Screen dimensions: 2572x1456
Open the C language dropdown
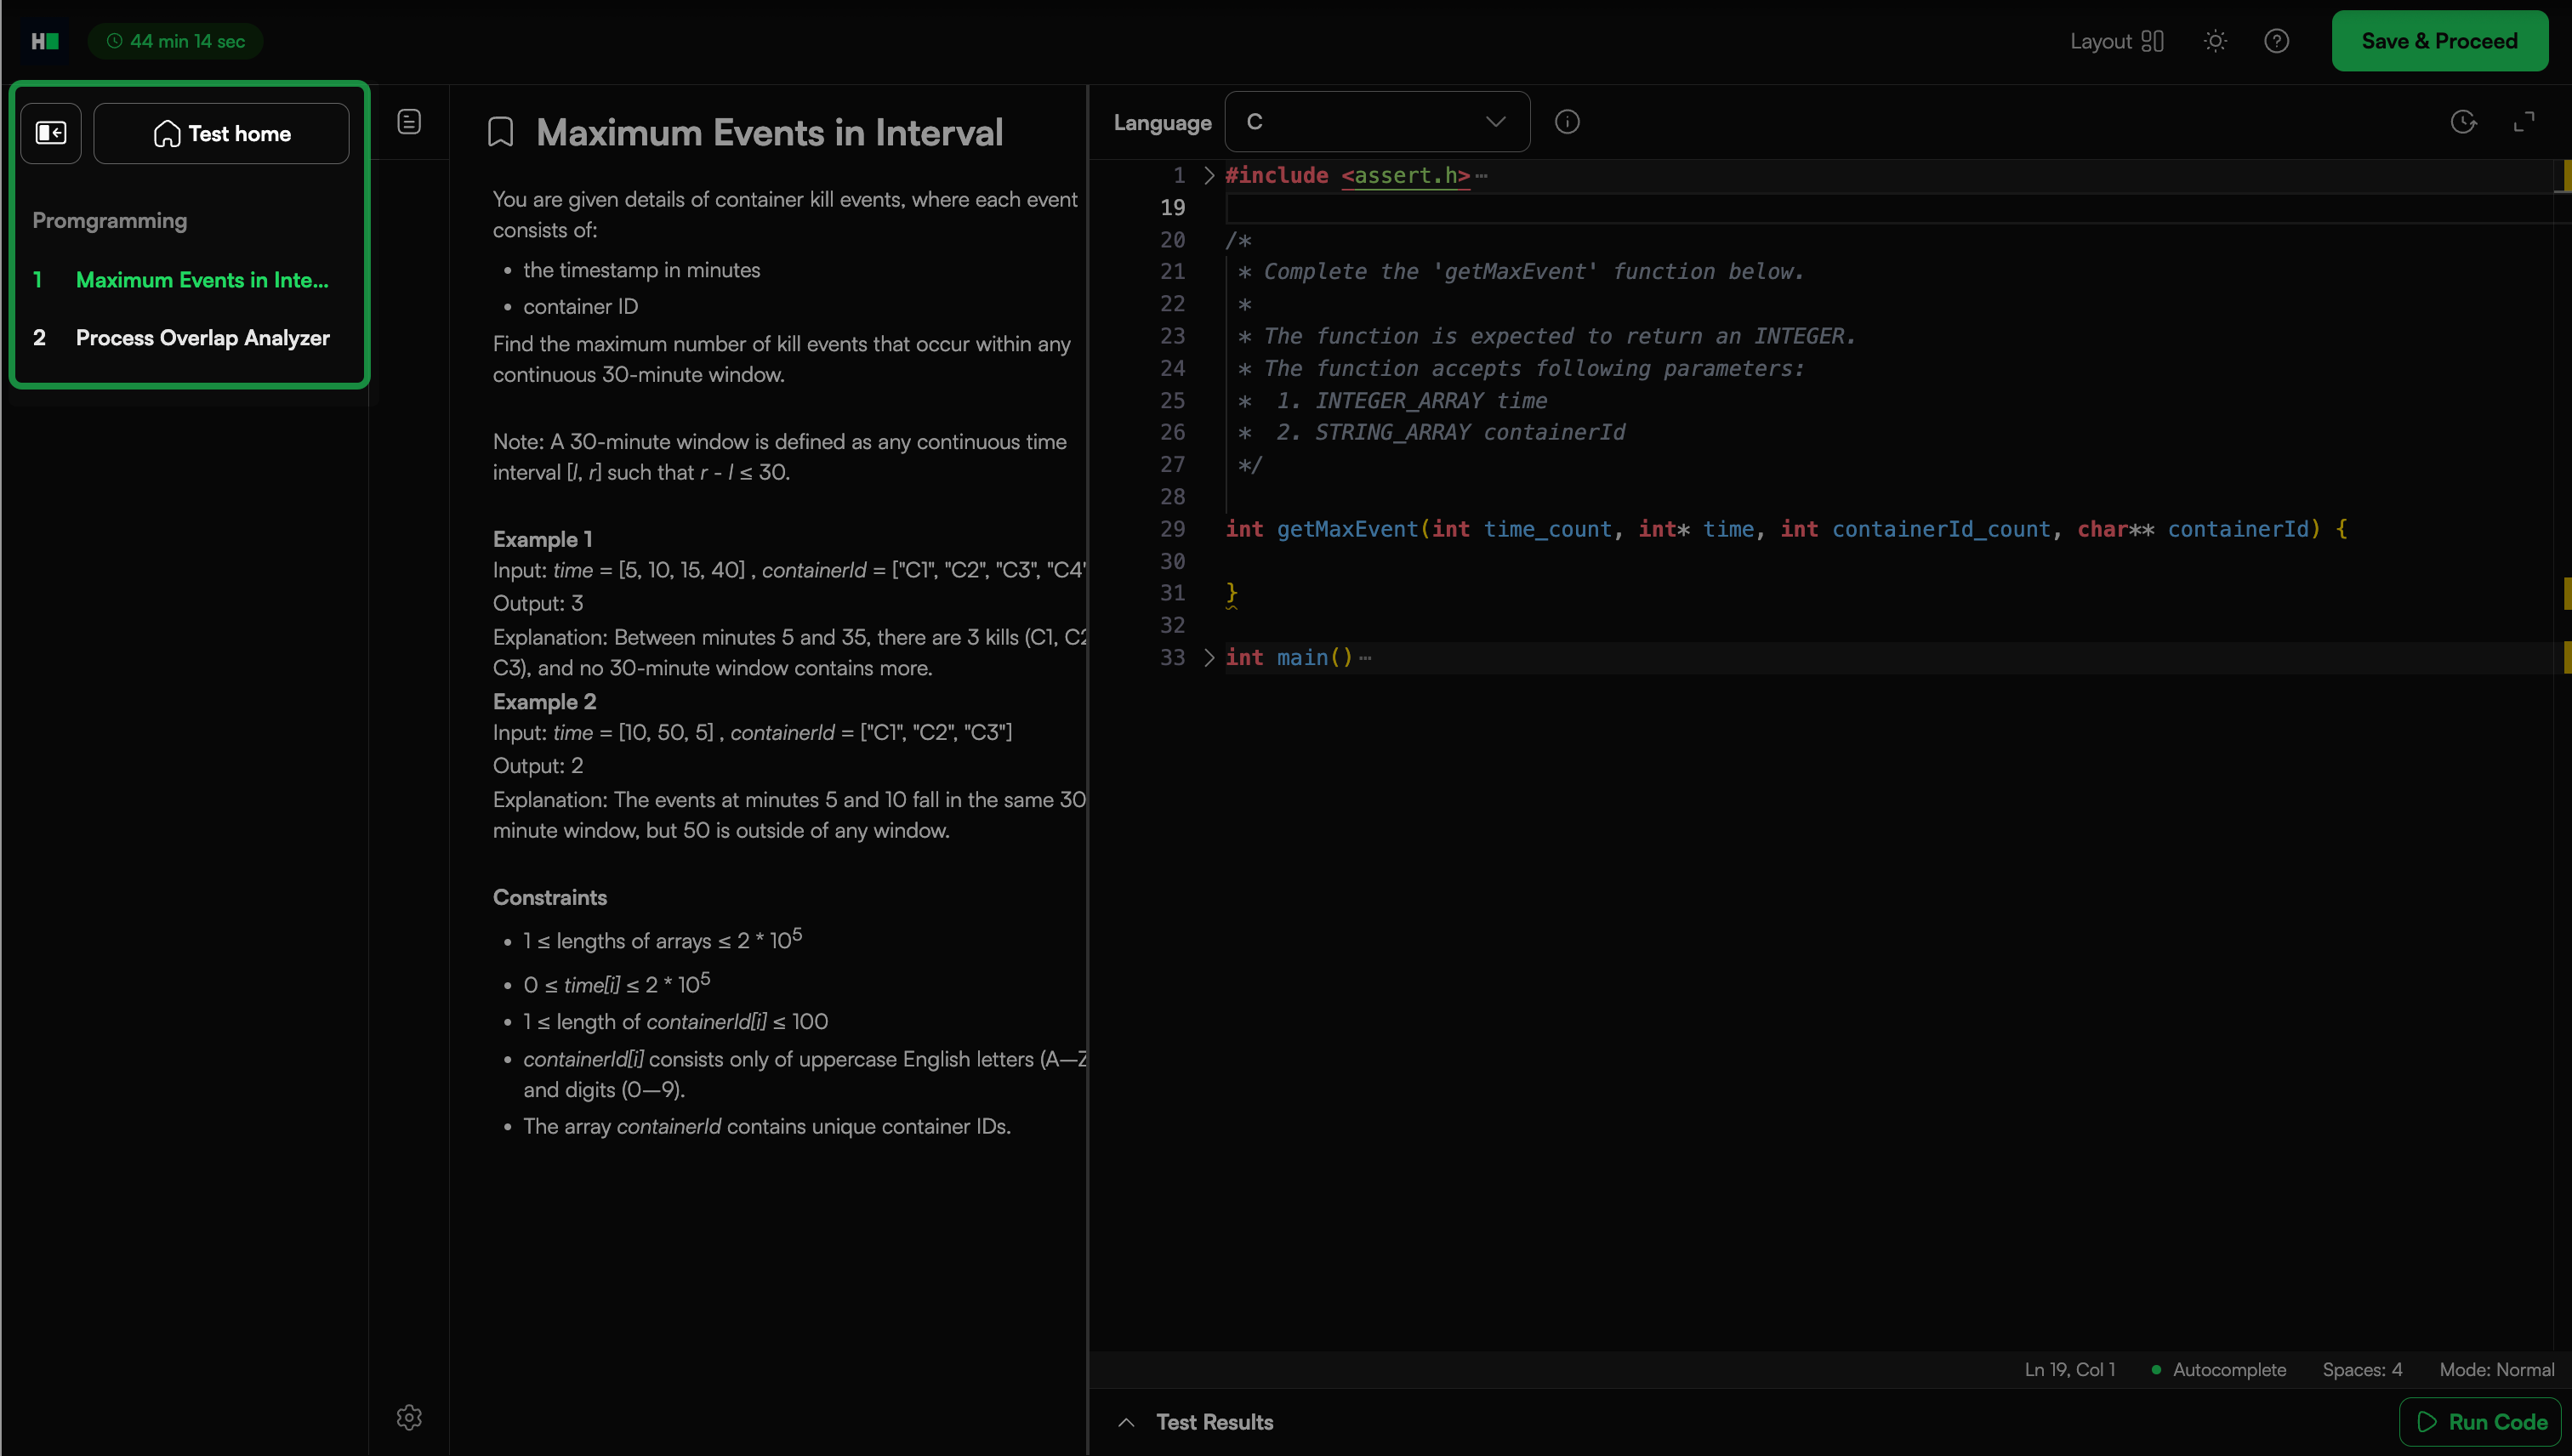1376,122
